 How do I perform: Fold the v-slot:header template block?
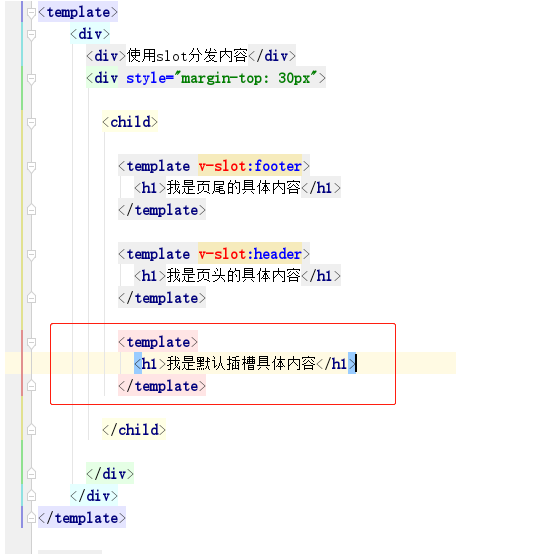tap(31, 255)
